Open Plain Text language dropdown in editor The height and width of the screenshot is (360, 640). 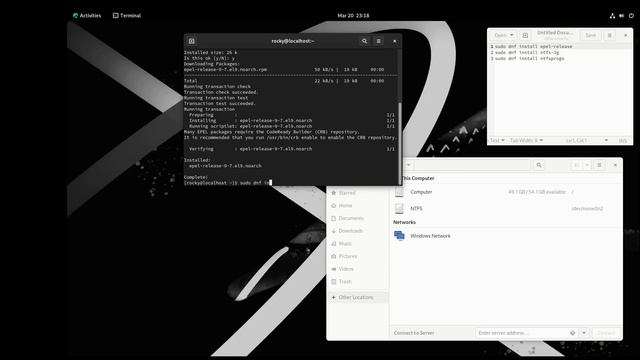click(497, 140)
